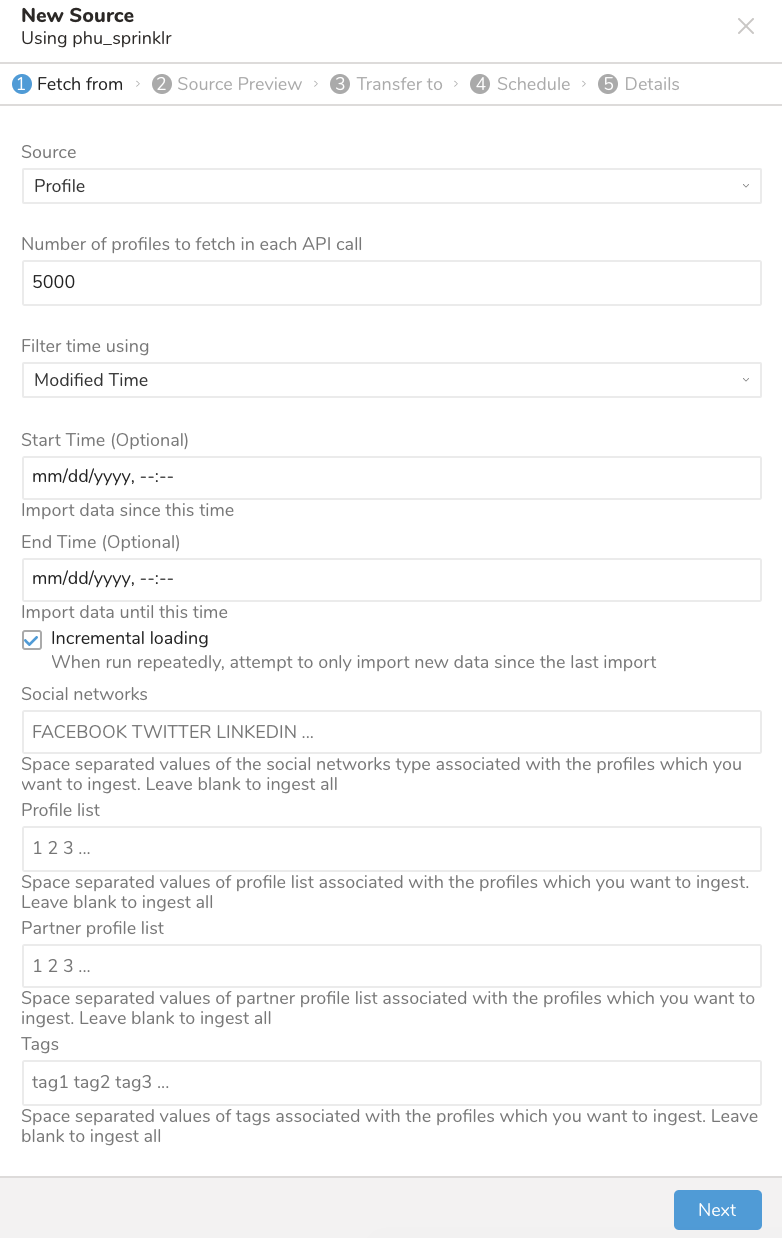Image resolution: width=782 pixels, height=1238 pixels.
Task: Click the step 2 circle icon
Action: [x=162, y=84]
